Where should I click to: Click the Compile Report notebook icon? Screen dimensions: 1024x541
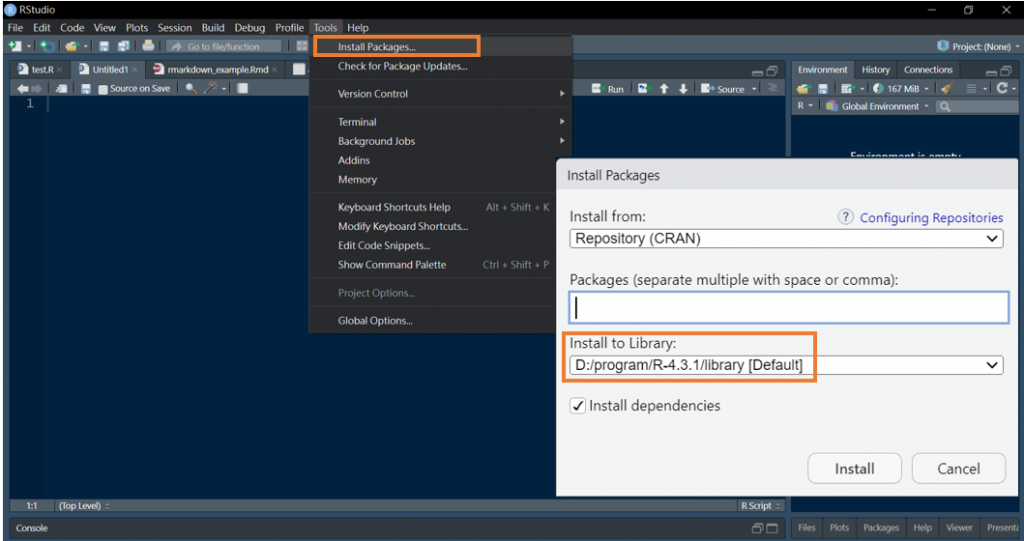tap(242, 88)
